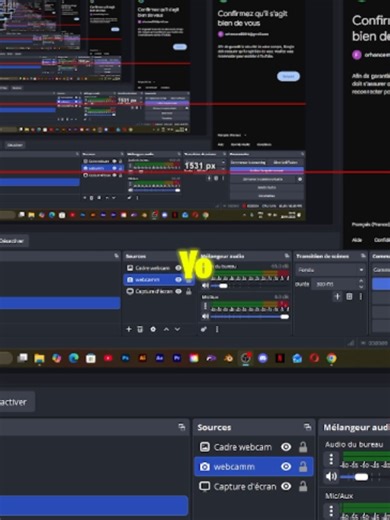Open transition properties dots next to transition trash
The image size is (390, 520).
click(x=361, y=296)
